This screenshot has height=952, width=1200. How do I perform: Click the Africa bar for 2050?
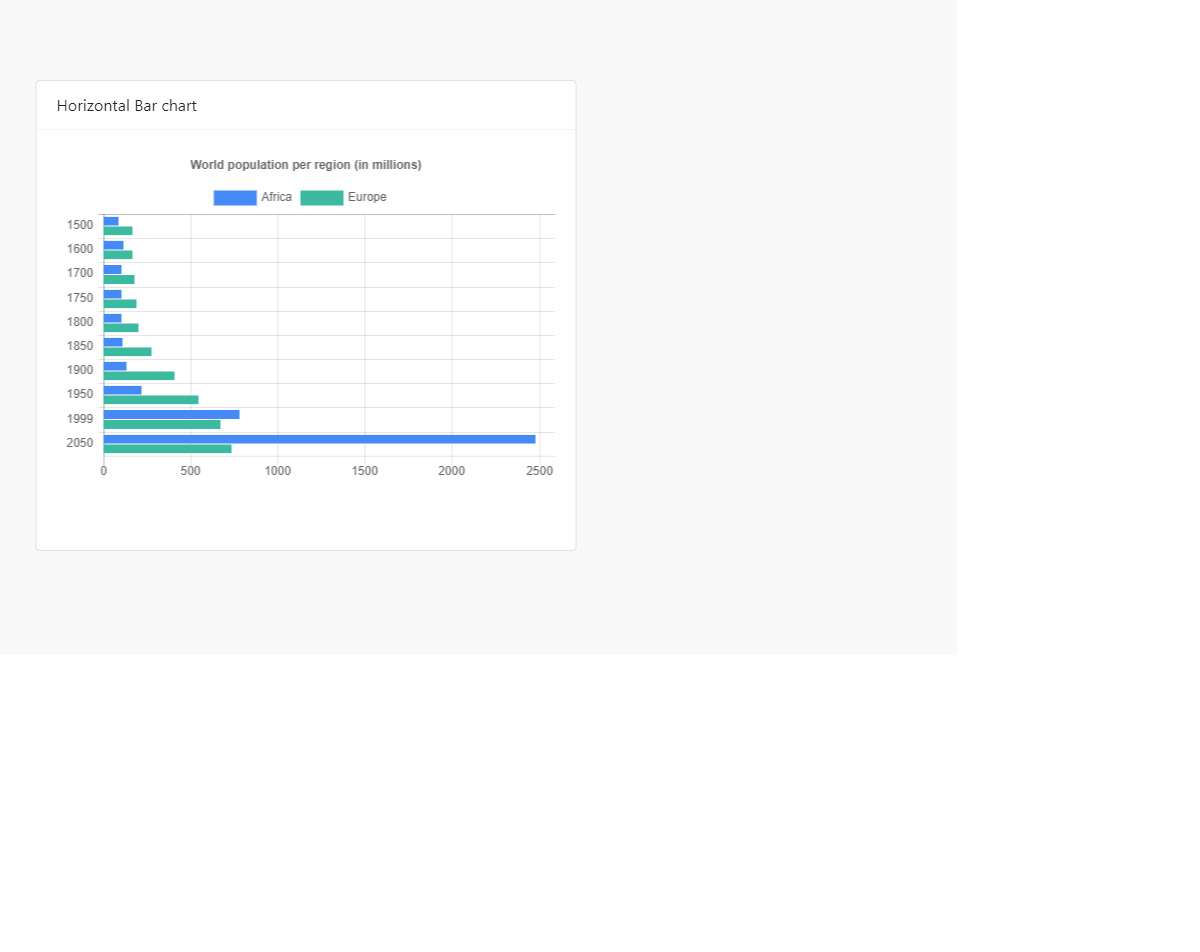point(319,439)
